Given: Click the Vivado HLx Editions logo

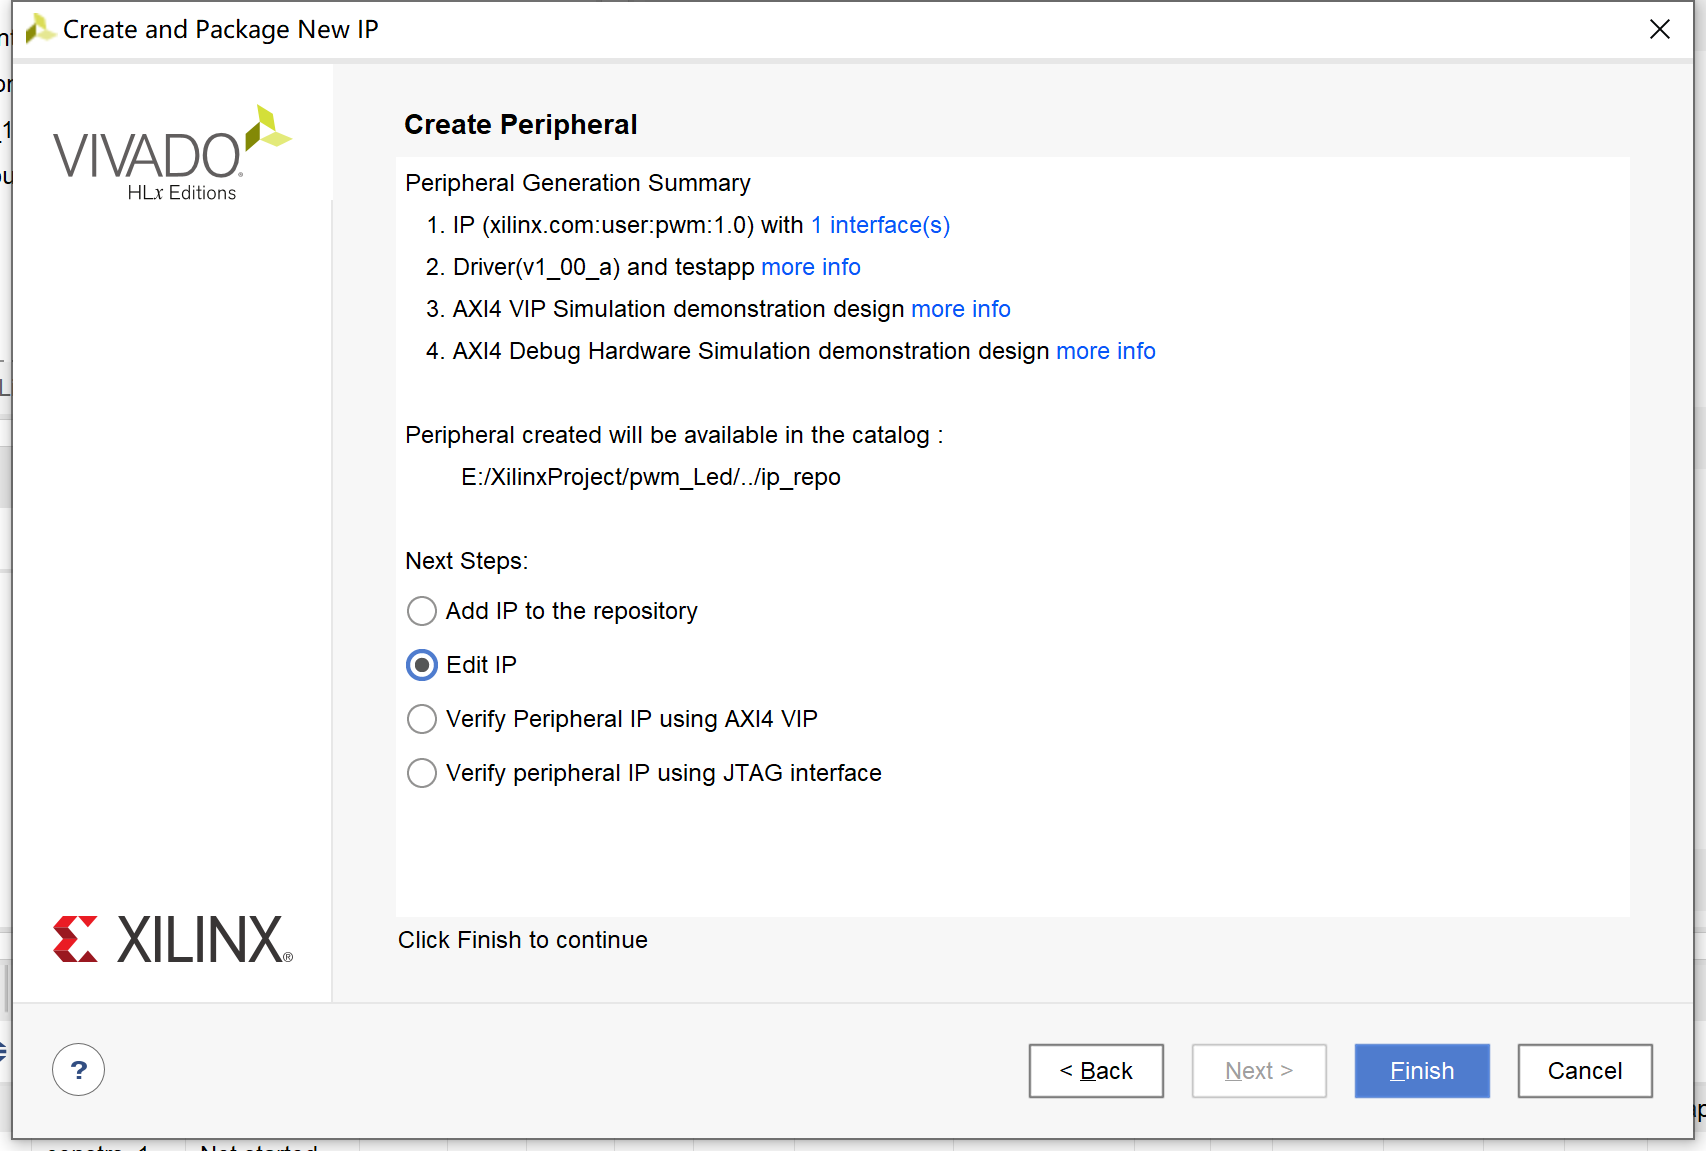Looking at the screenshot, I should coord(171,155).
